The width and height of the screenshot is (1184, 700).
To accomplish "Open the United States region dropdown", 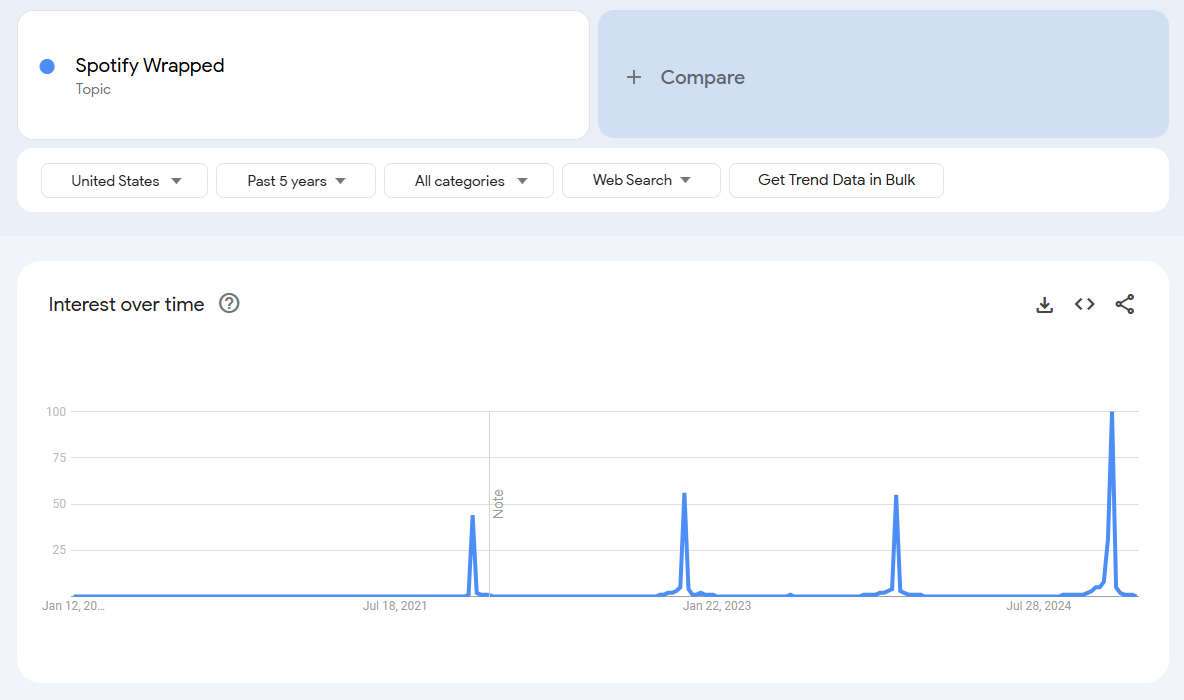I will coord(125,180).
